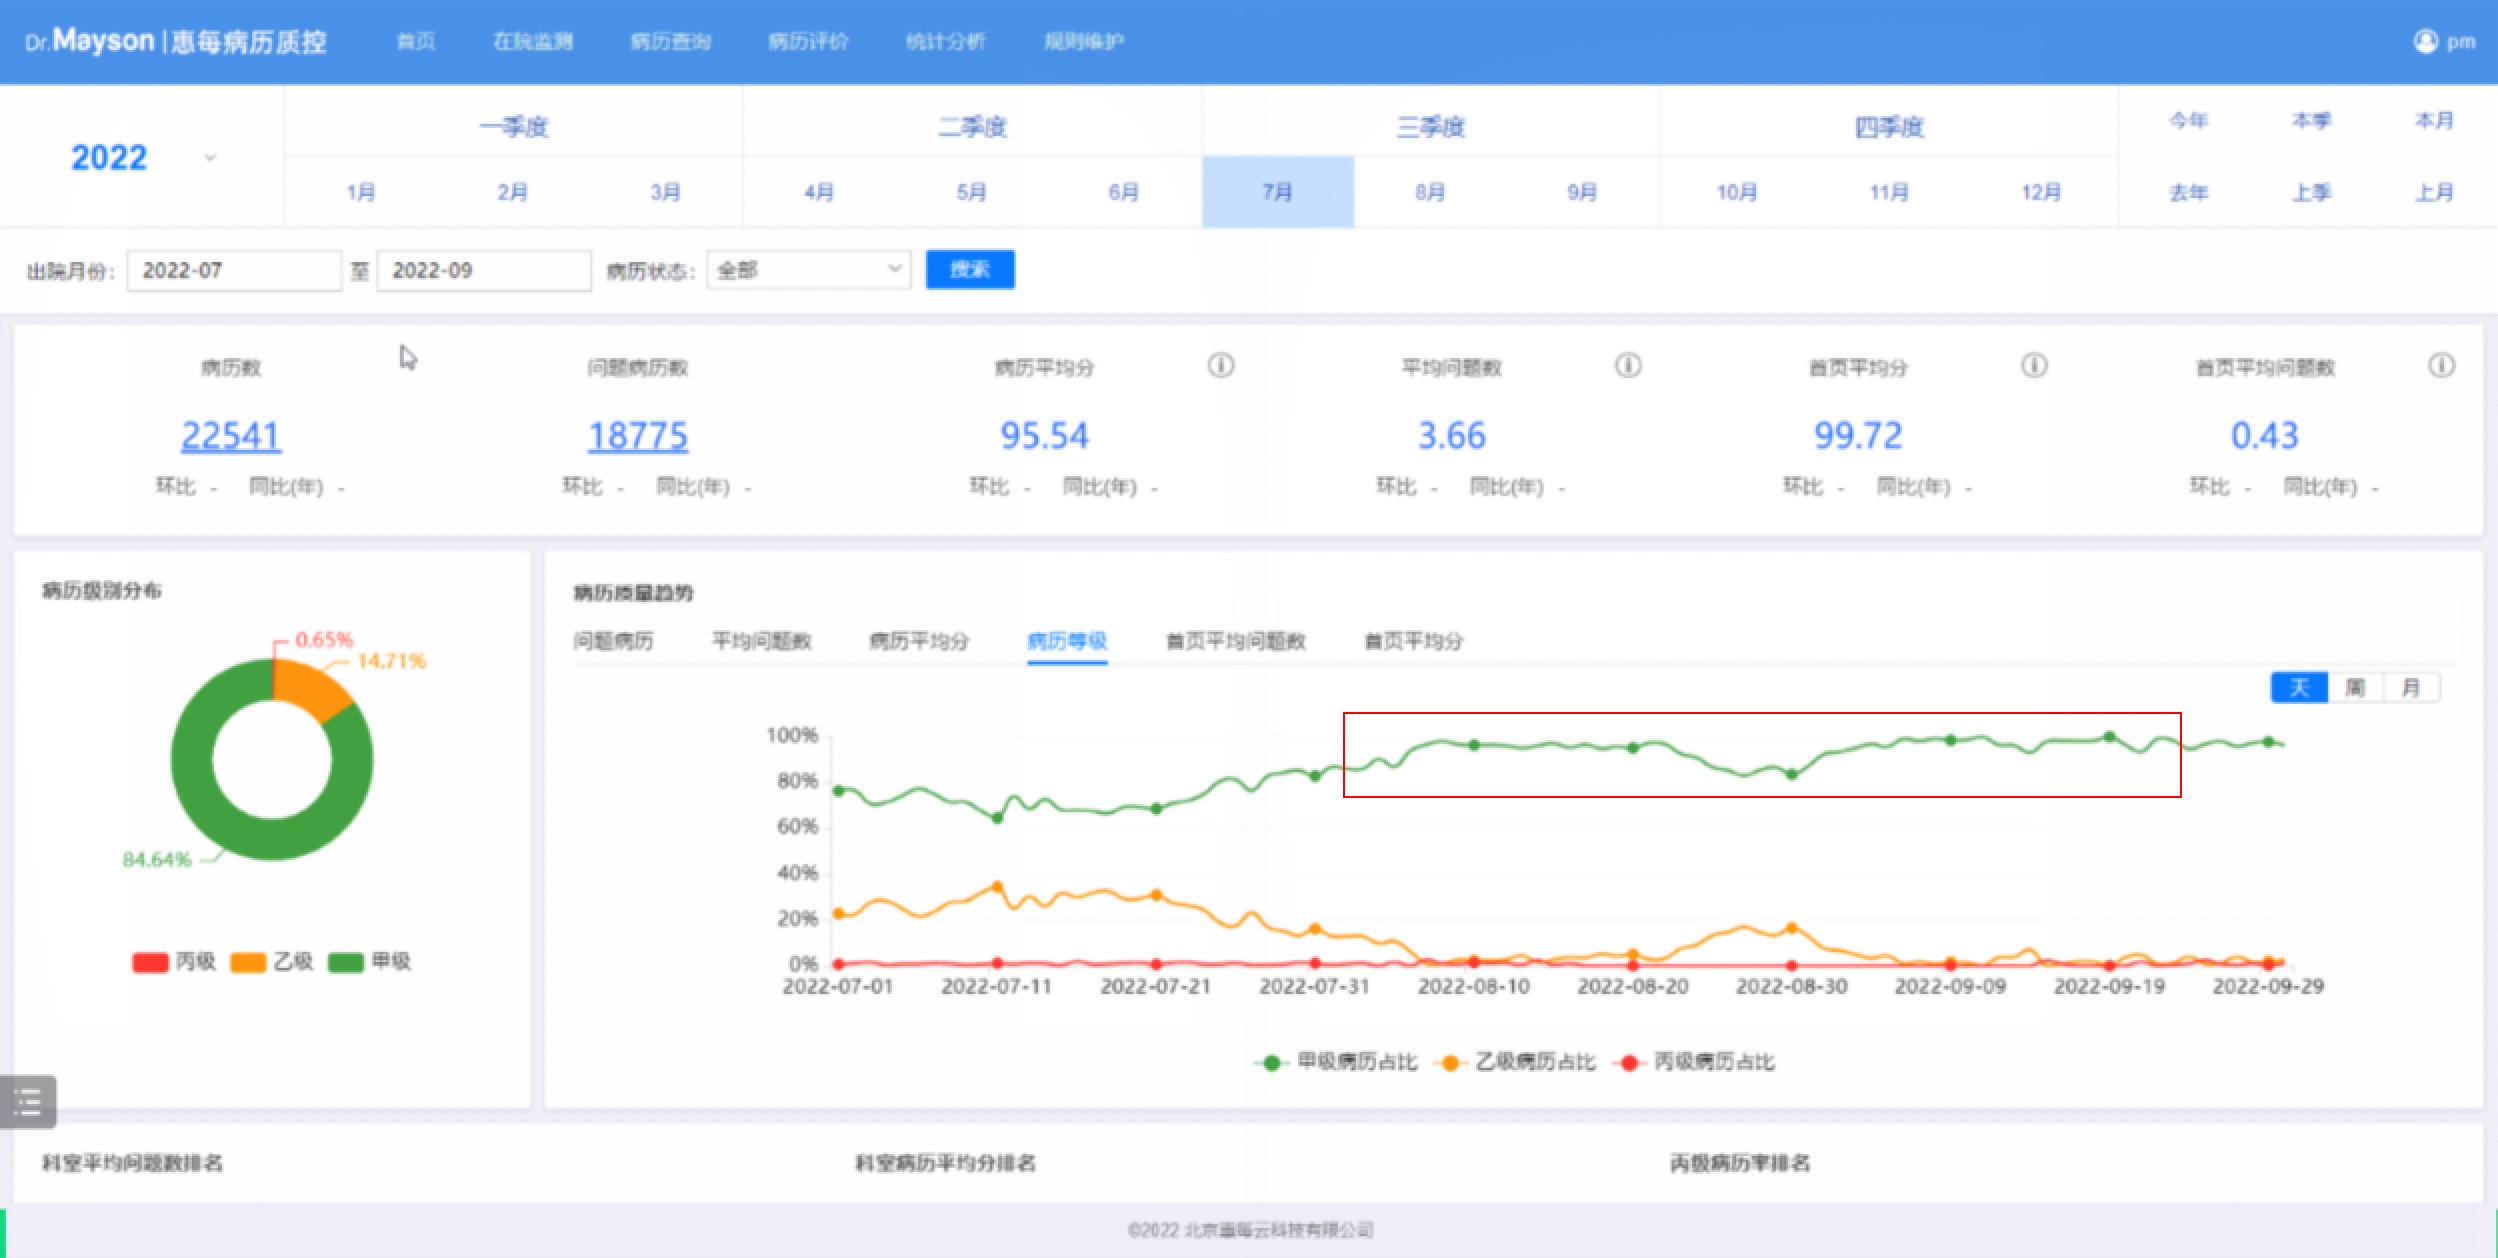Toggle 甲级病历占比 series in chart legend

click(x=1336, y=1062)
